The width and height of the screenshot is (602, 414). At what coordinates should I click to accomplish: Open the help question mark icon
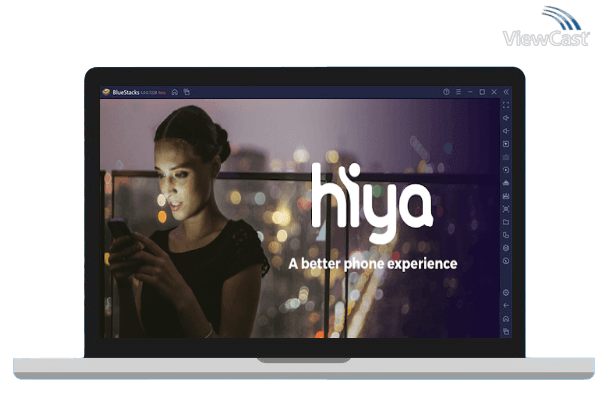(x=446, y=92)
